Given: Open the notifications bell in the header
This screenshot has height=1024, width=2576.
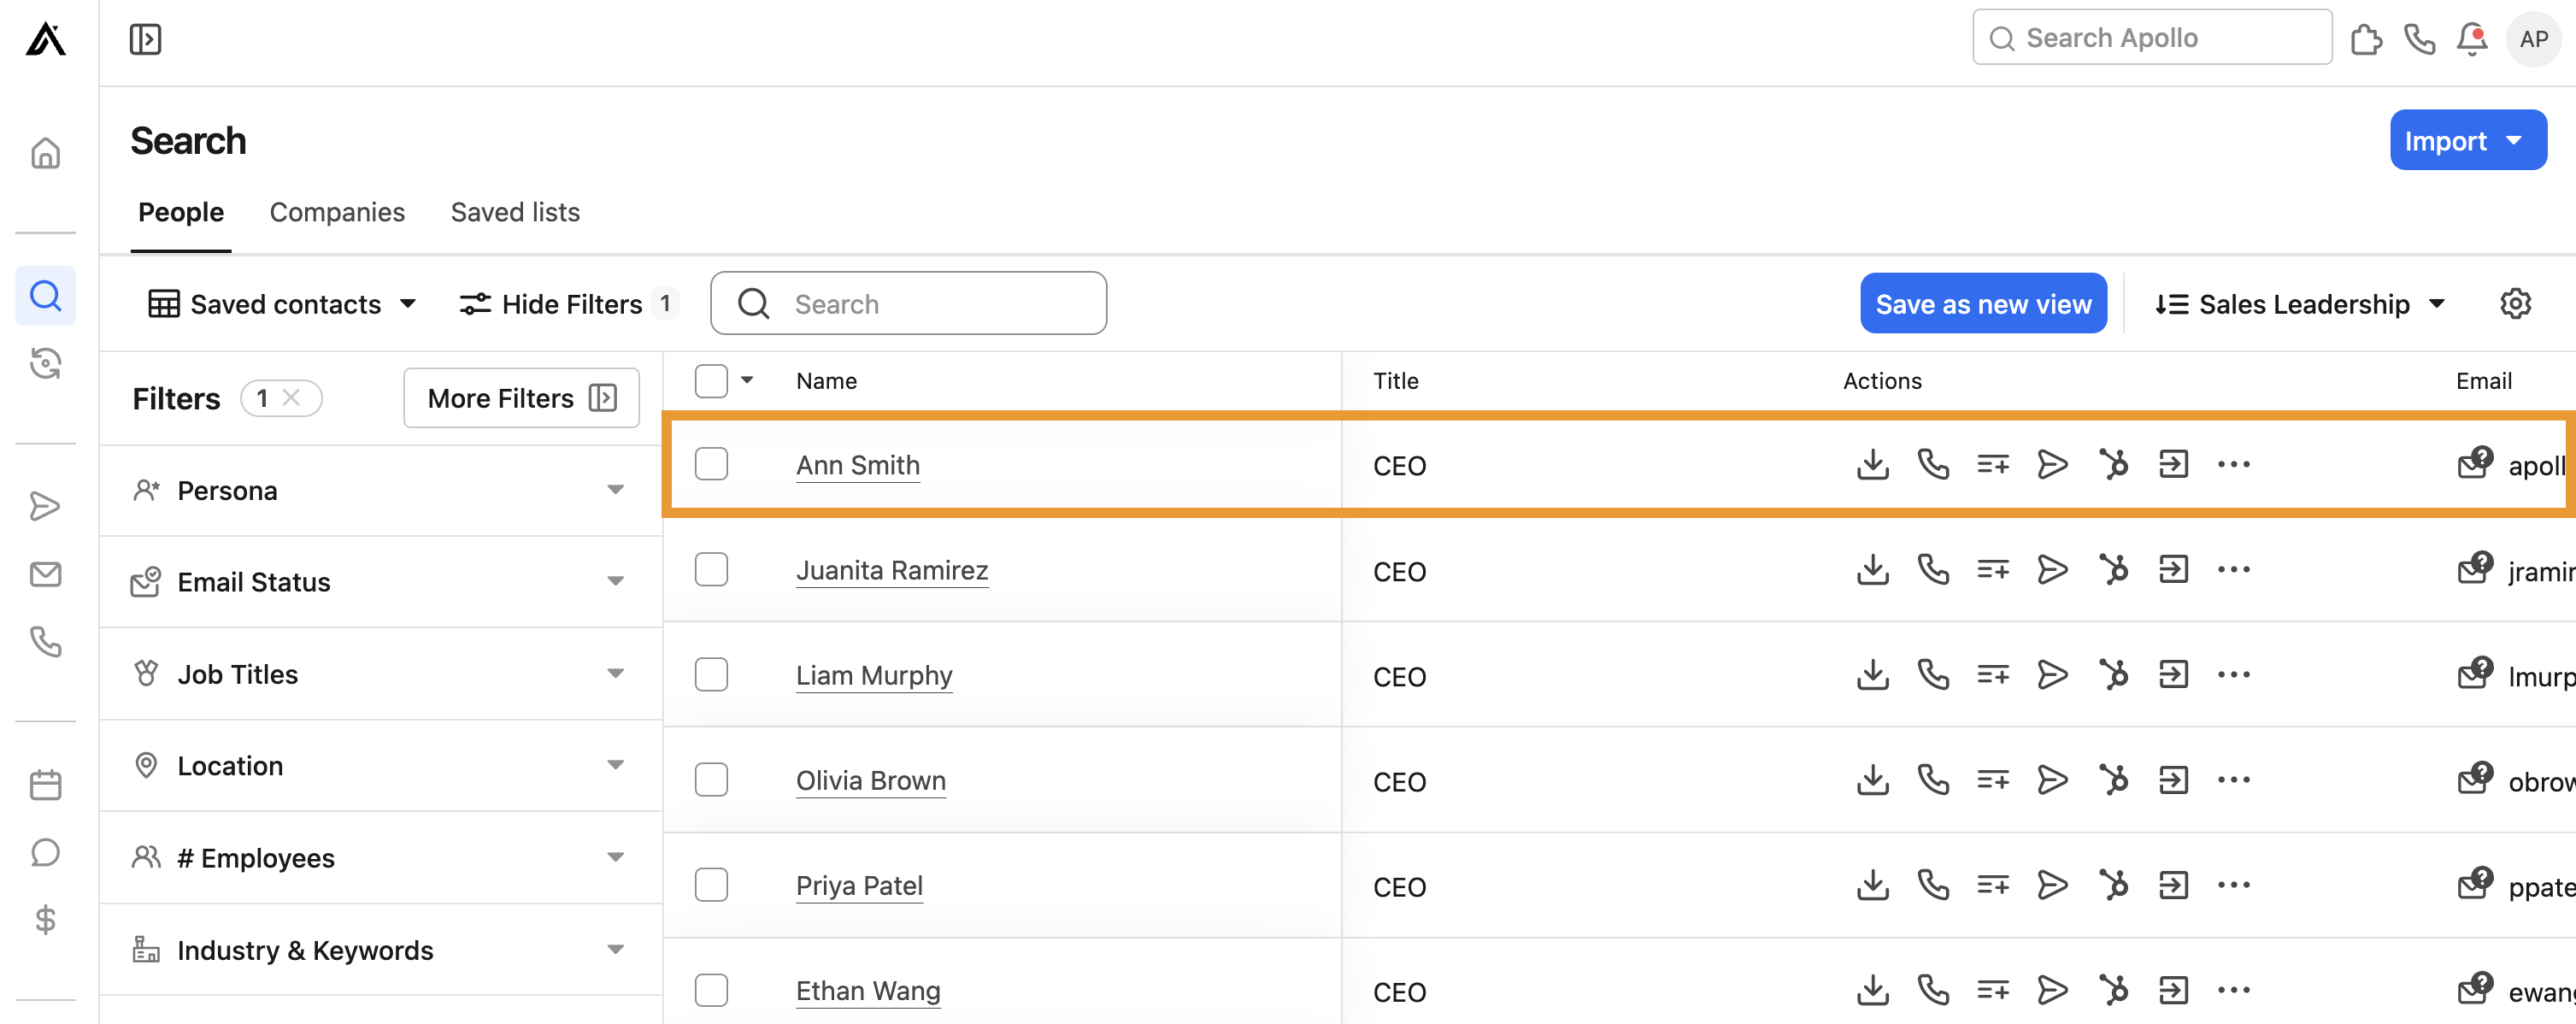Looking at the screenshot, I should pos(2470,39).
